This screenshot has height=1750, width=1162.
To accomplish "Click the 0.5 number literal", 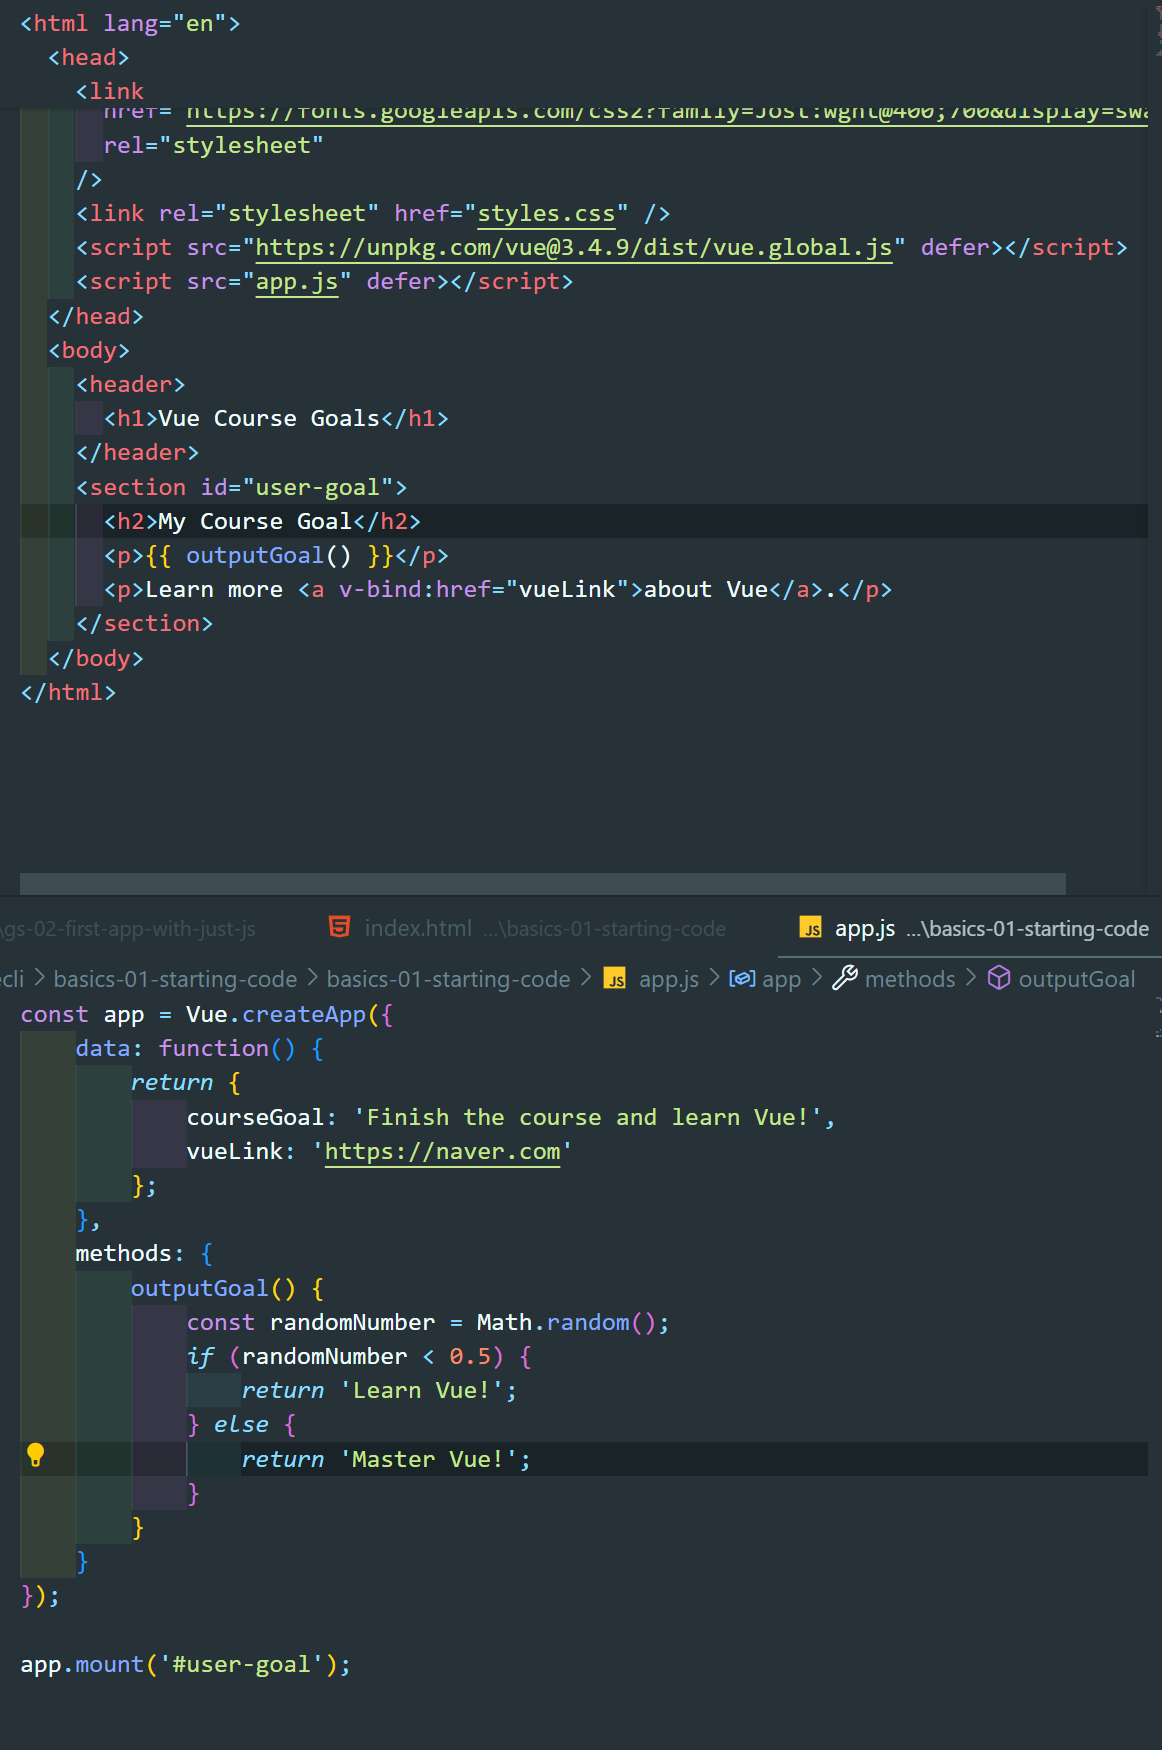I will pyautogui.click(x=469, y=1356).
